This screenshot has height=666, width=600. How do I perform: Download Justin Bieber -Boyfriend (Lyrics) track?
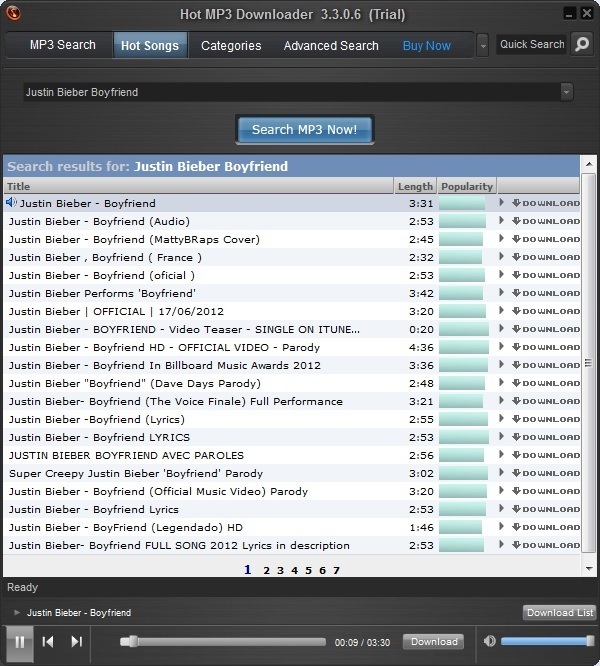point(546,419)
